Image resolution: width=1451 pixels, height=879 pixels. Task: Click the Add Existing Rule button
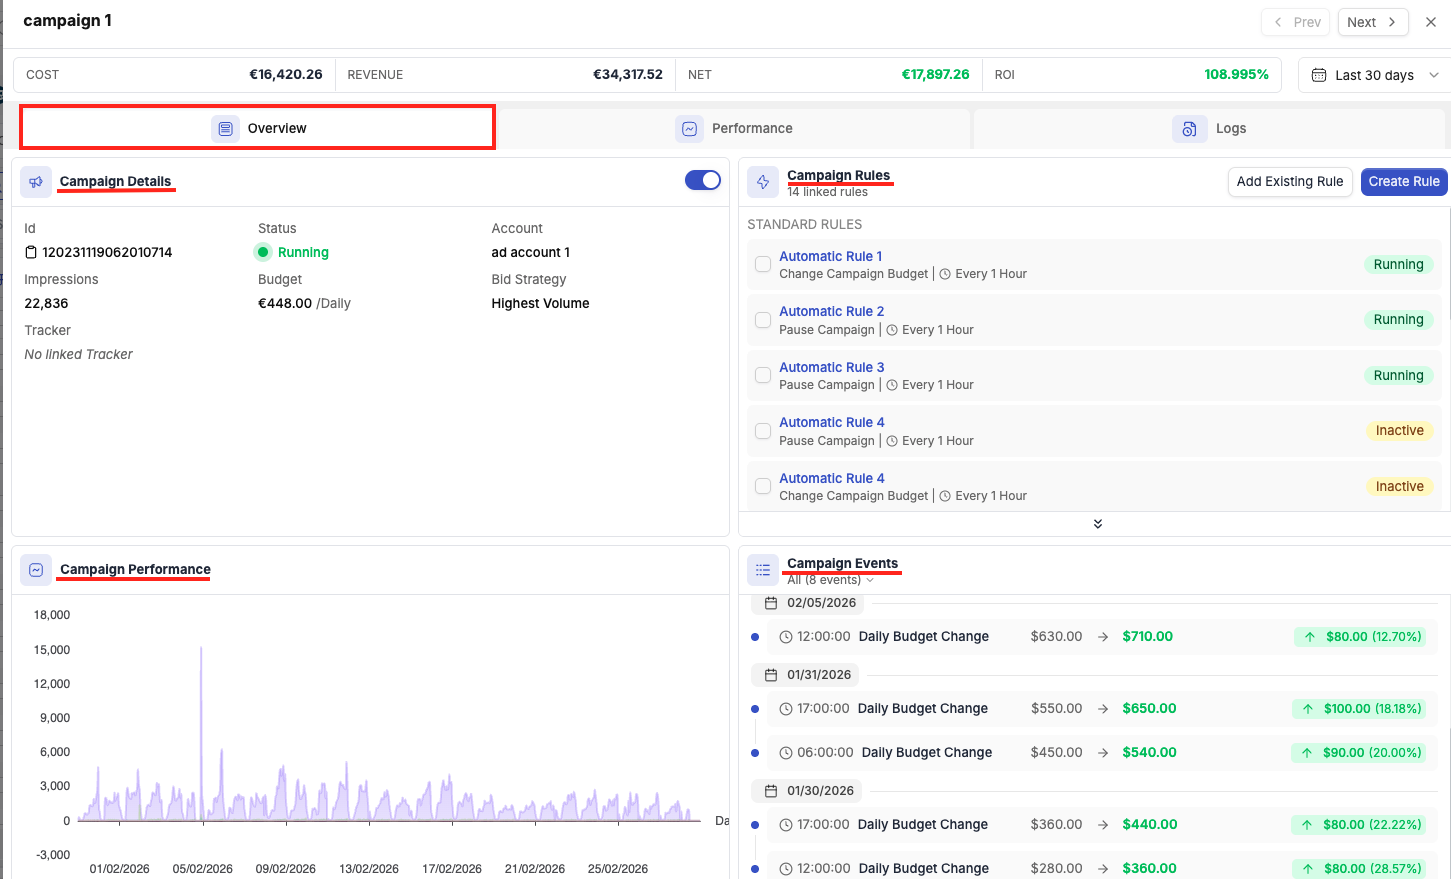click(1289, 182)
